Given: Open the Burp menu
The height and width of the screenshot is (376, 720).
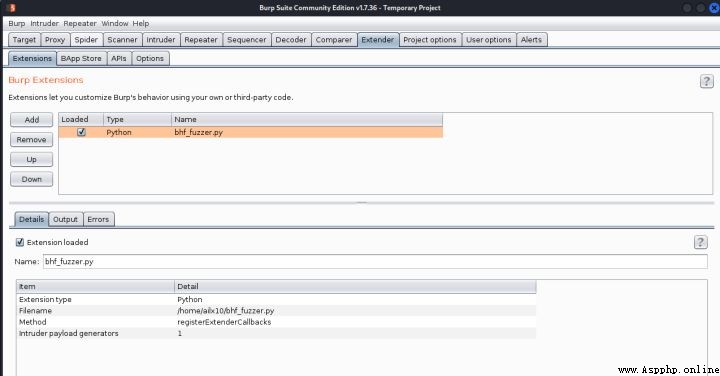Looking at the screenshot, I should coord(17,23).
